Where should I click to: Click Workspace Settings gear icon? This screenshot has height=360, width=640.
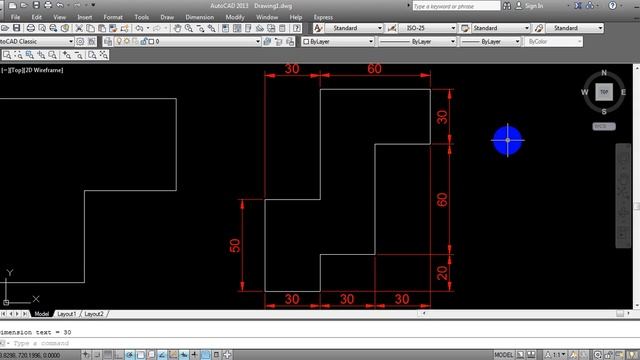80,41
